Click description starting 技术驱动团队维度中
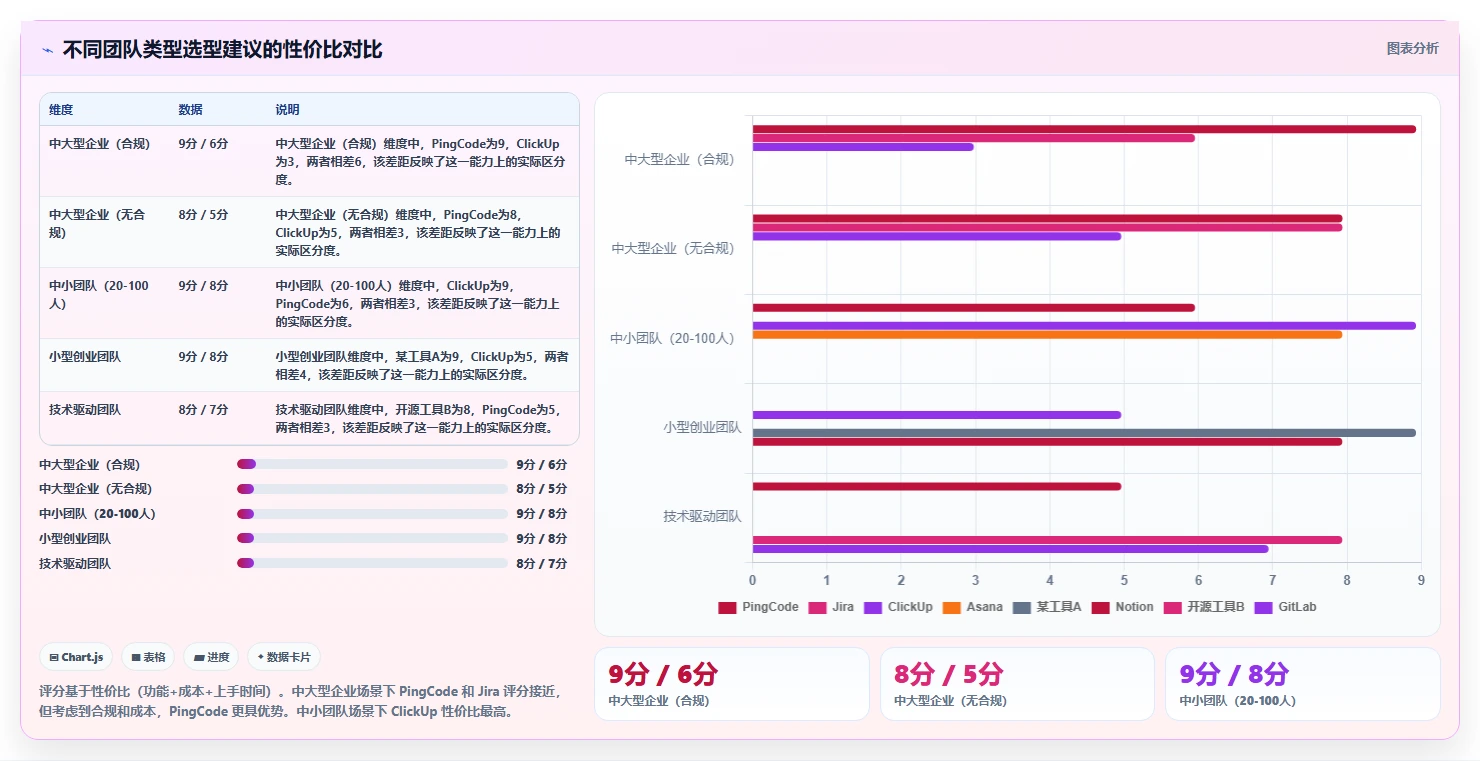 [x=422, y=419]
